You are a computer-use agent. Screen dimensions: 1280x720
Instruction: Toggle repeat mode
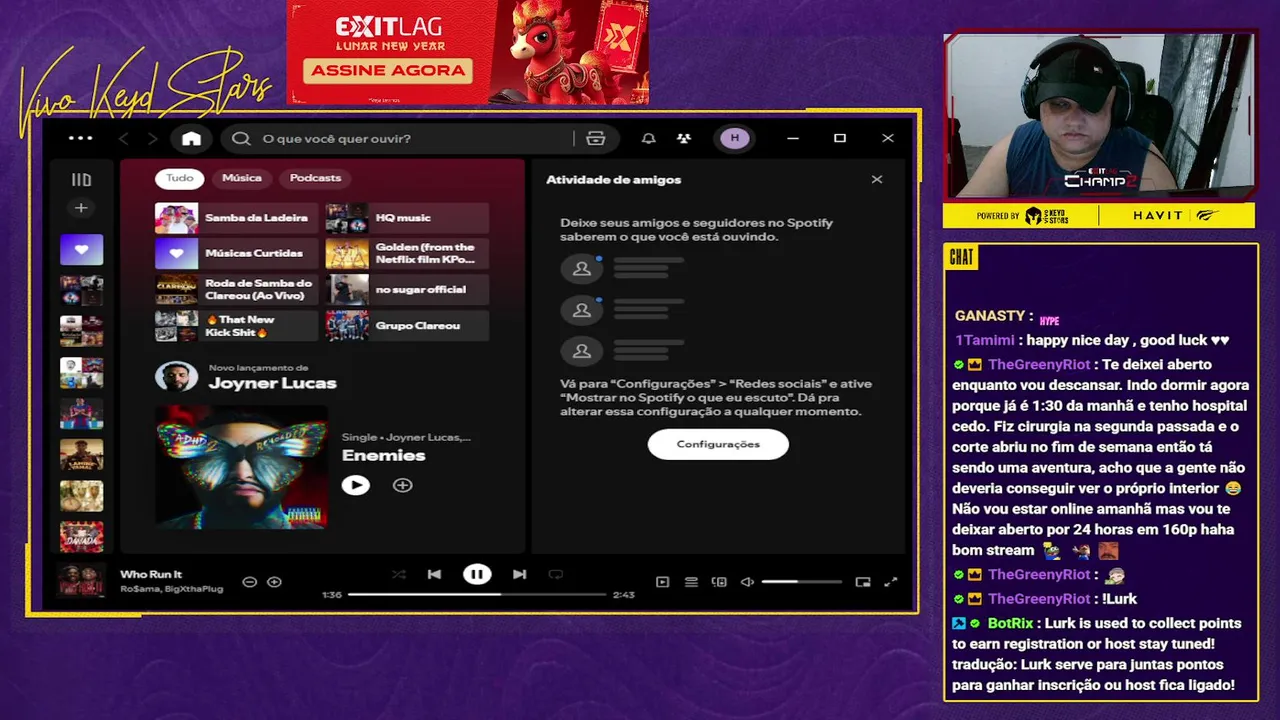pyautogui.click(x=556, y=574)
